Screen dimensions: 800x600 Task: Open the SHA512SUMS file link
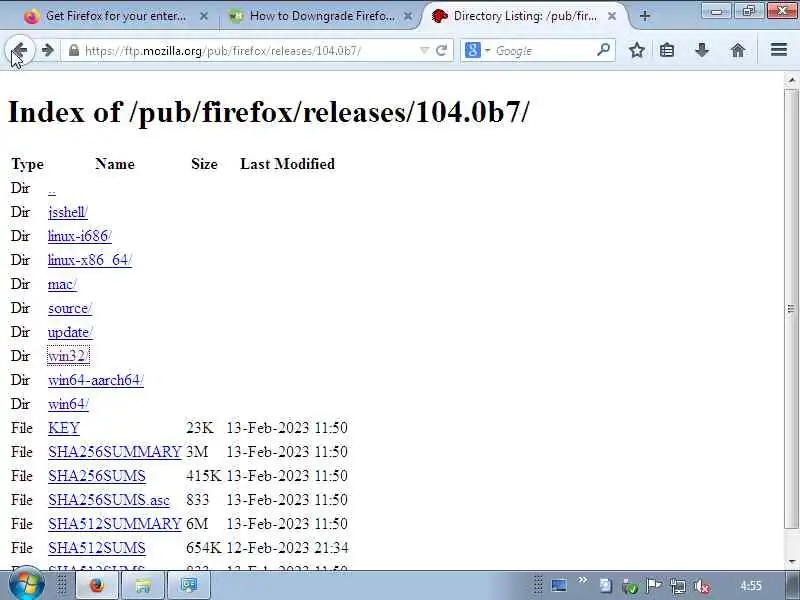pos(97,548)
